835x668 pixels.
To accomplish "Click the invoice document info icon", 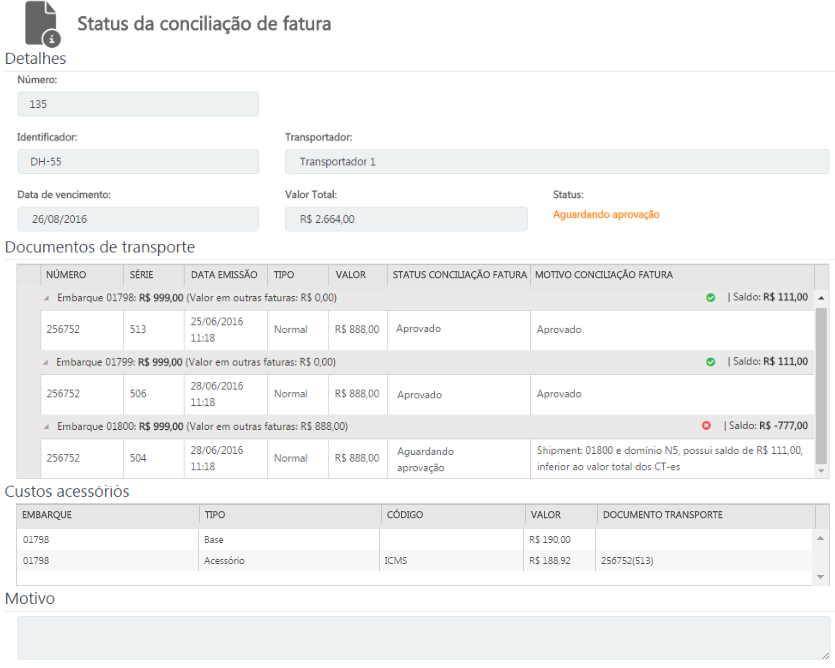I will [42, 25].
